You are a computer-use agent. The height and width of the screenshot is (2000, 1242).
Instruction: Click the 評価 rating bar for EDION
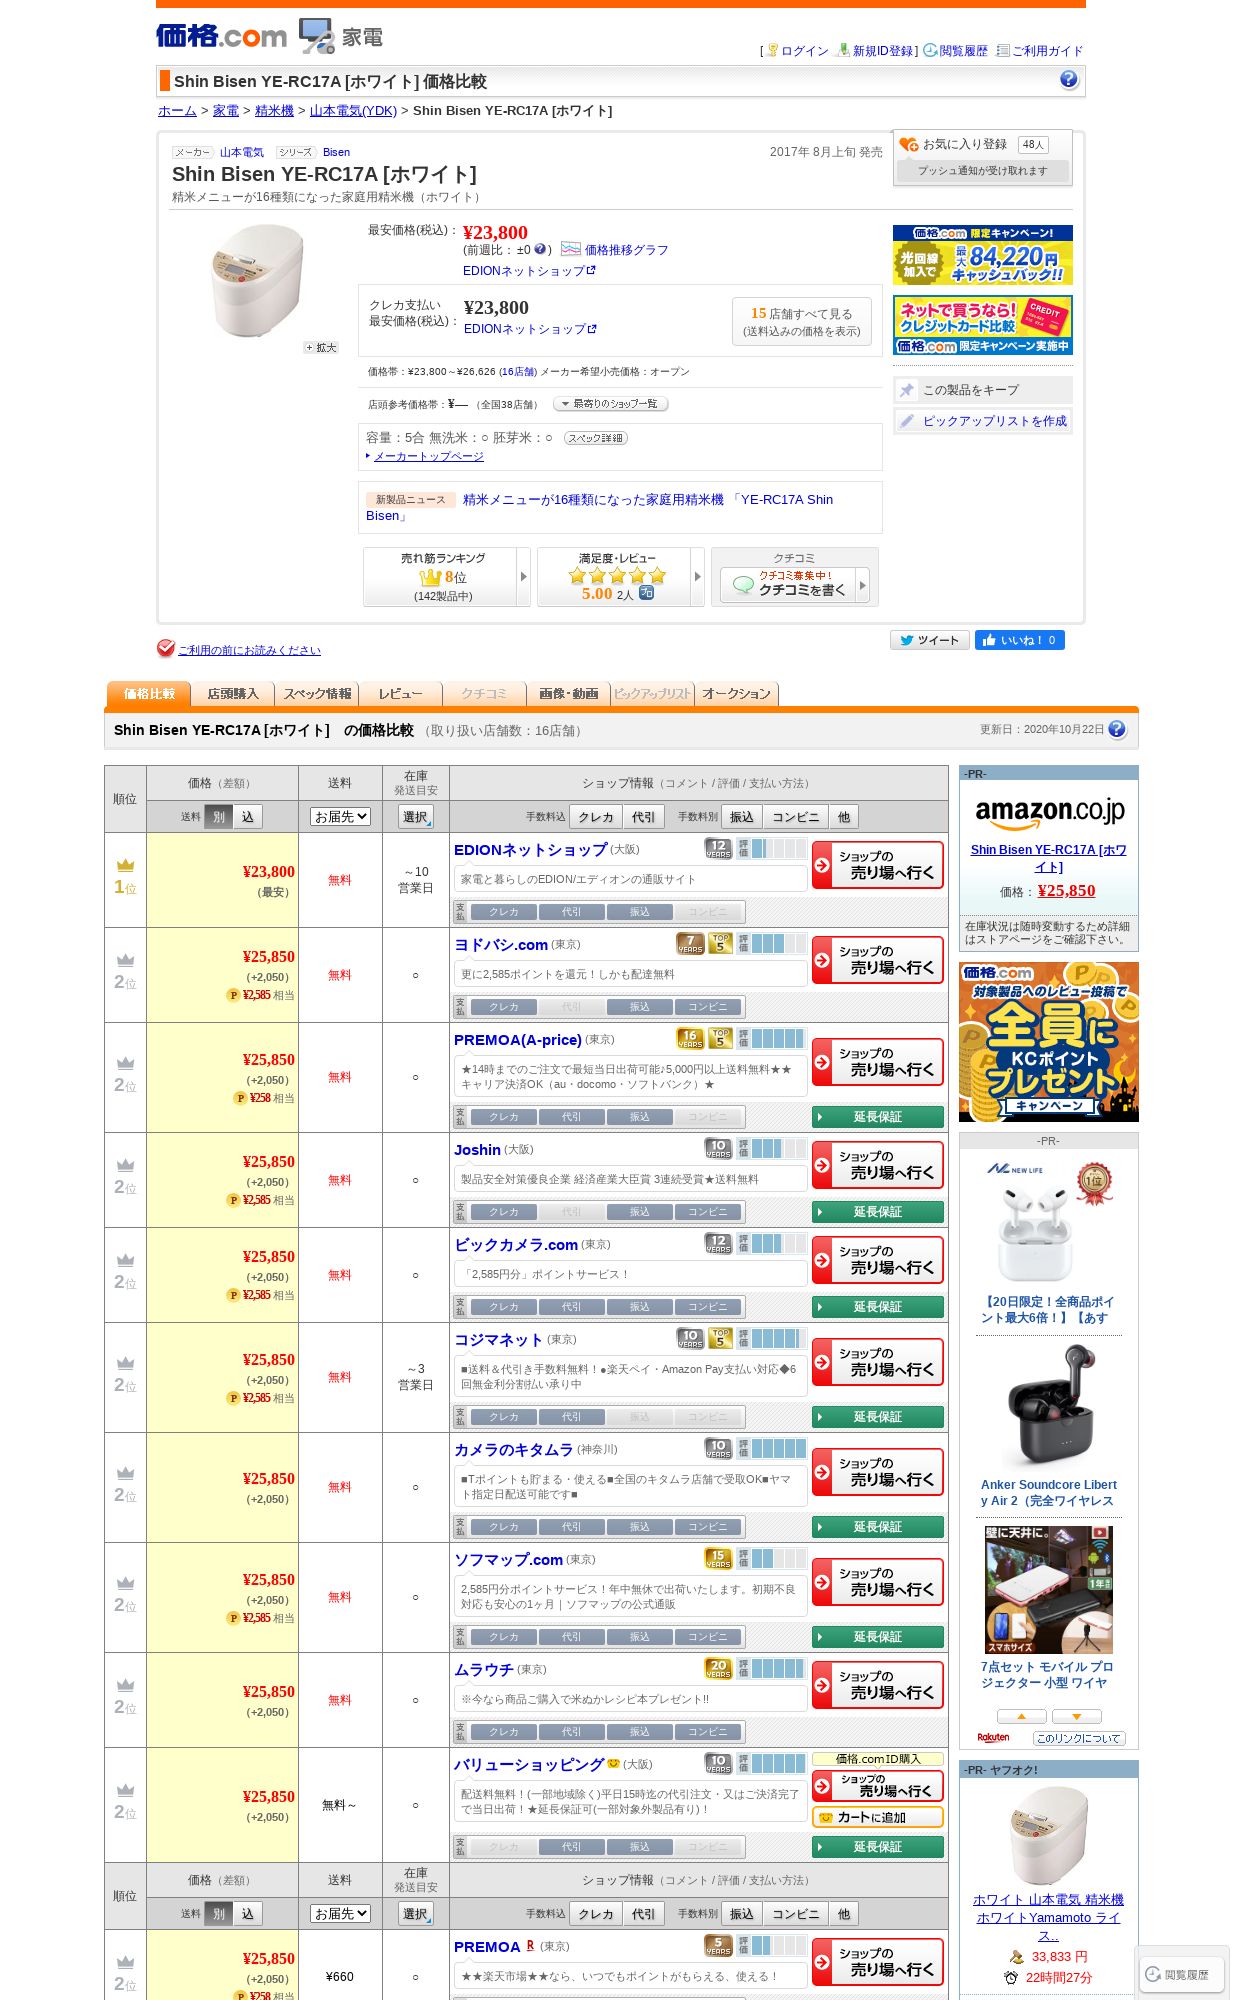click(x=772, y=849)
